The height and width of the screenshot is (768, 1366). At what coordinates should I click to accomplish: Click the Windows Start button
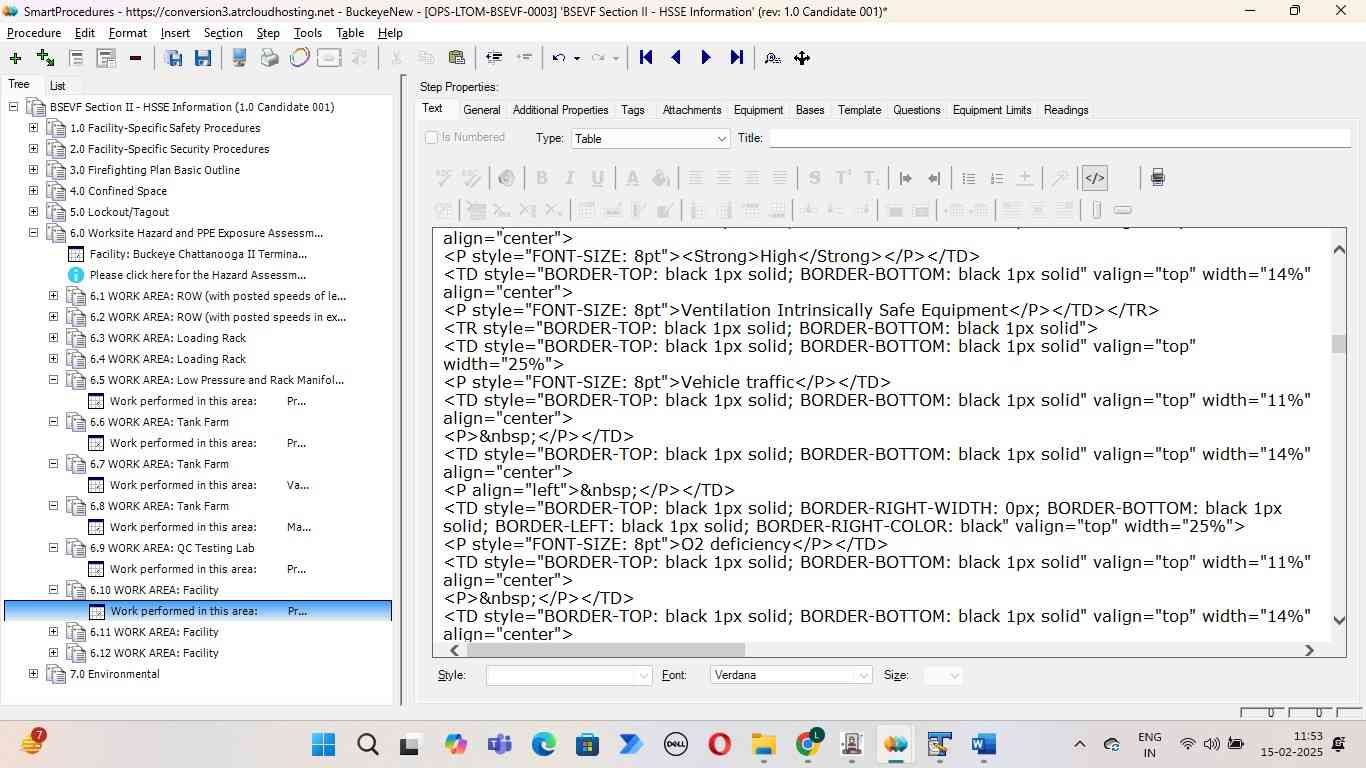(x=323, y=745)
